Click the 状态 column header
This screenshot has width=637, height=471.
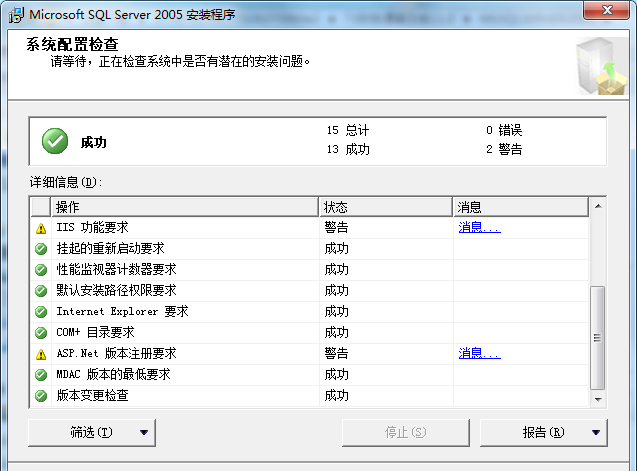pos(386,207)
